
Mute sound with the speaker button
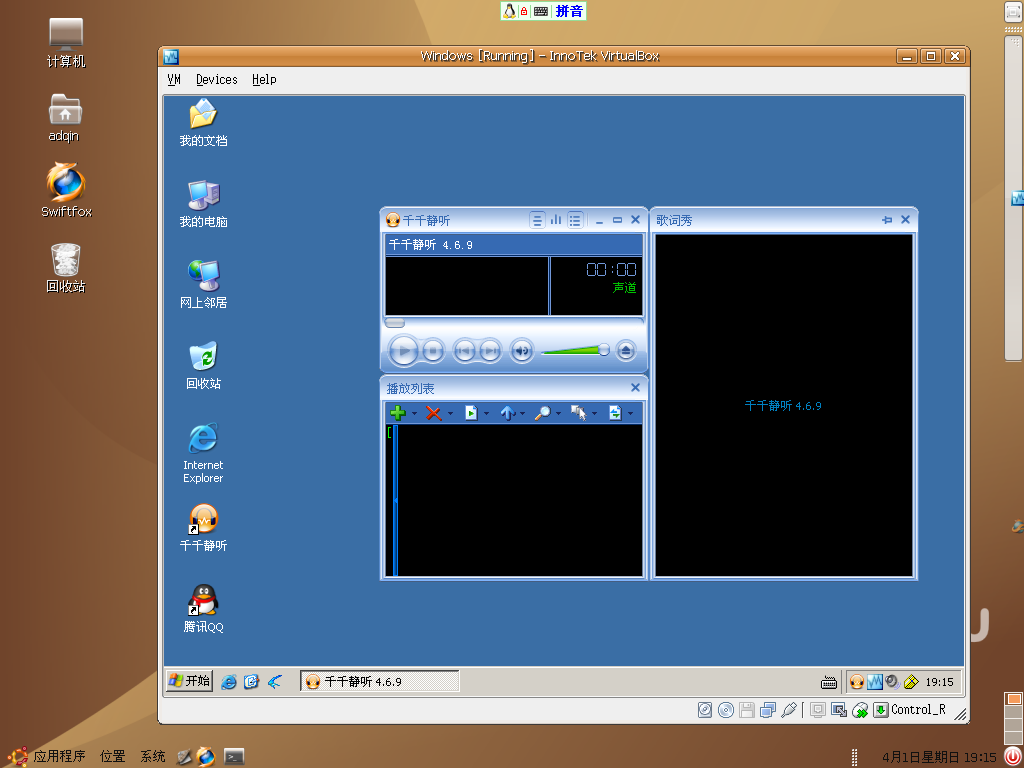[x=521, y=351]
